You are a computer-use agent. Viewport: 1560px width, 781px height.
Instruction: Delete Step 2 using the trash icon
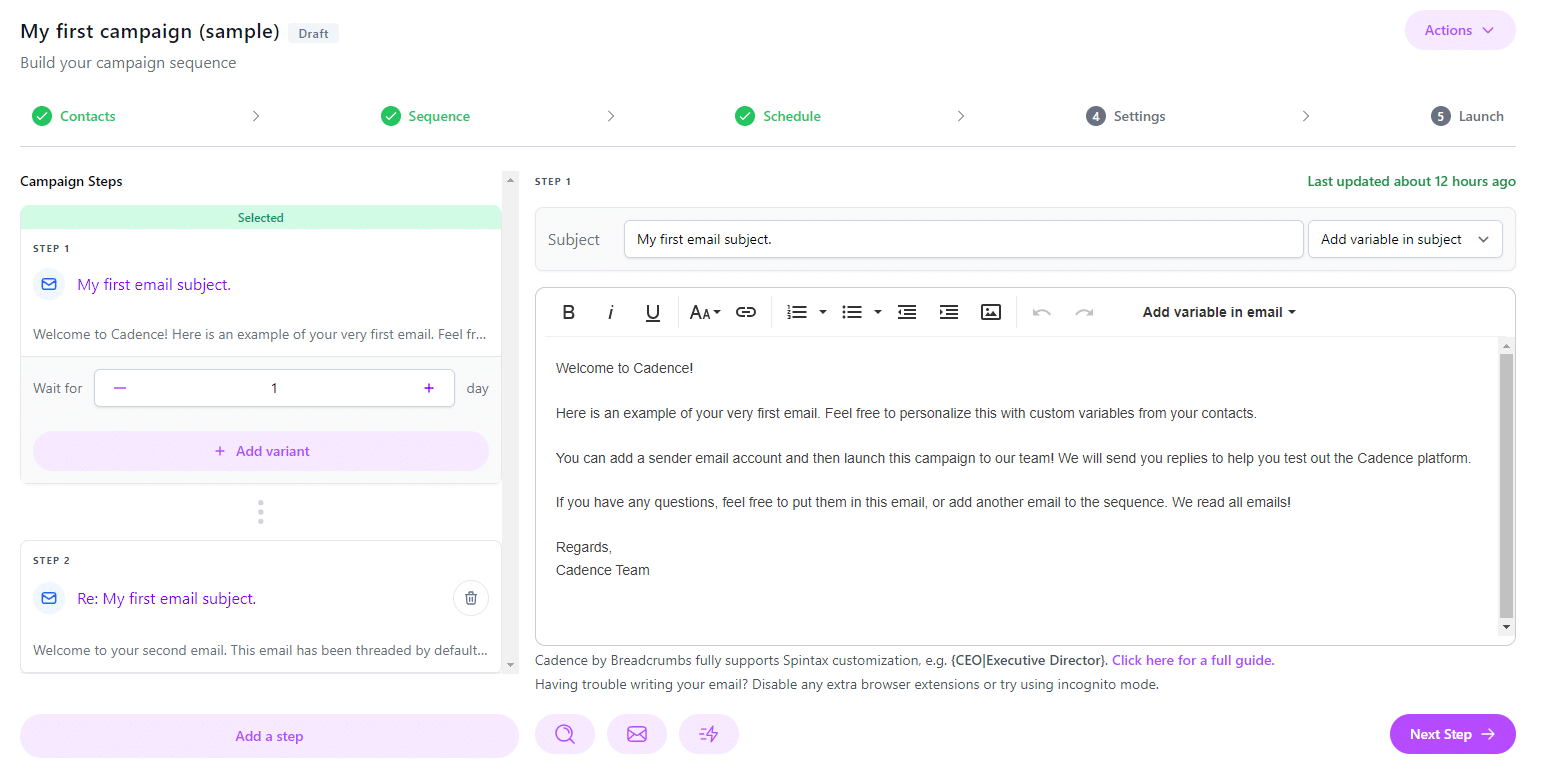(470, 597)
